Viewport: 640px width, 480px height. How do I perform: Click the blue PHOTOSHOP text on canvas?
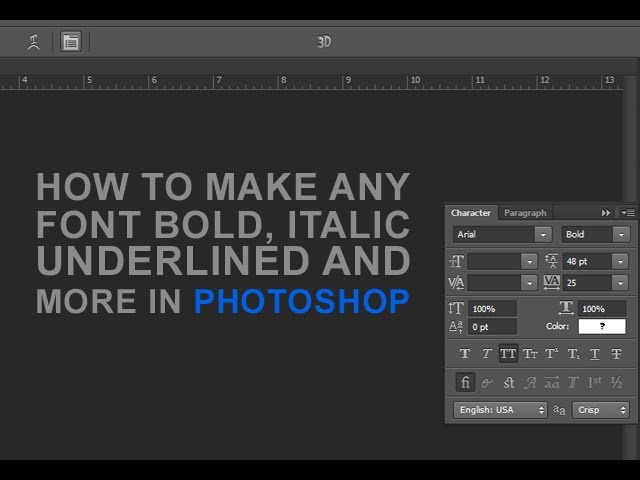click(x=302, y=302)
